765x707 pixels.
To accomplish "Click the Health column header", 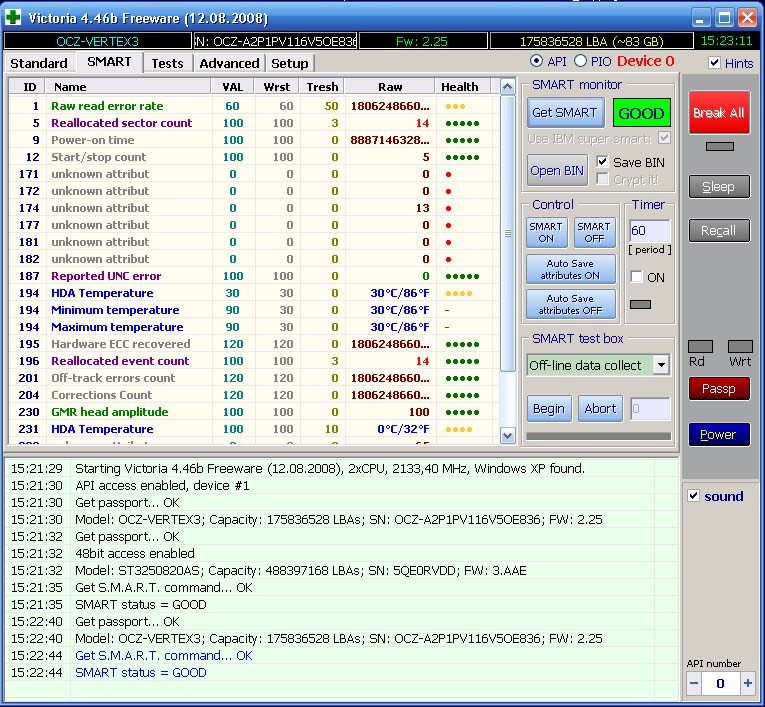I will point(462,87).
